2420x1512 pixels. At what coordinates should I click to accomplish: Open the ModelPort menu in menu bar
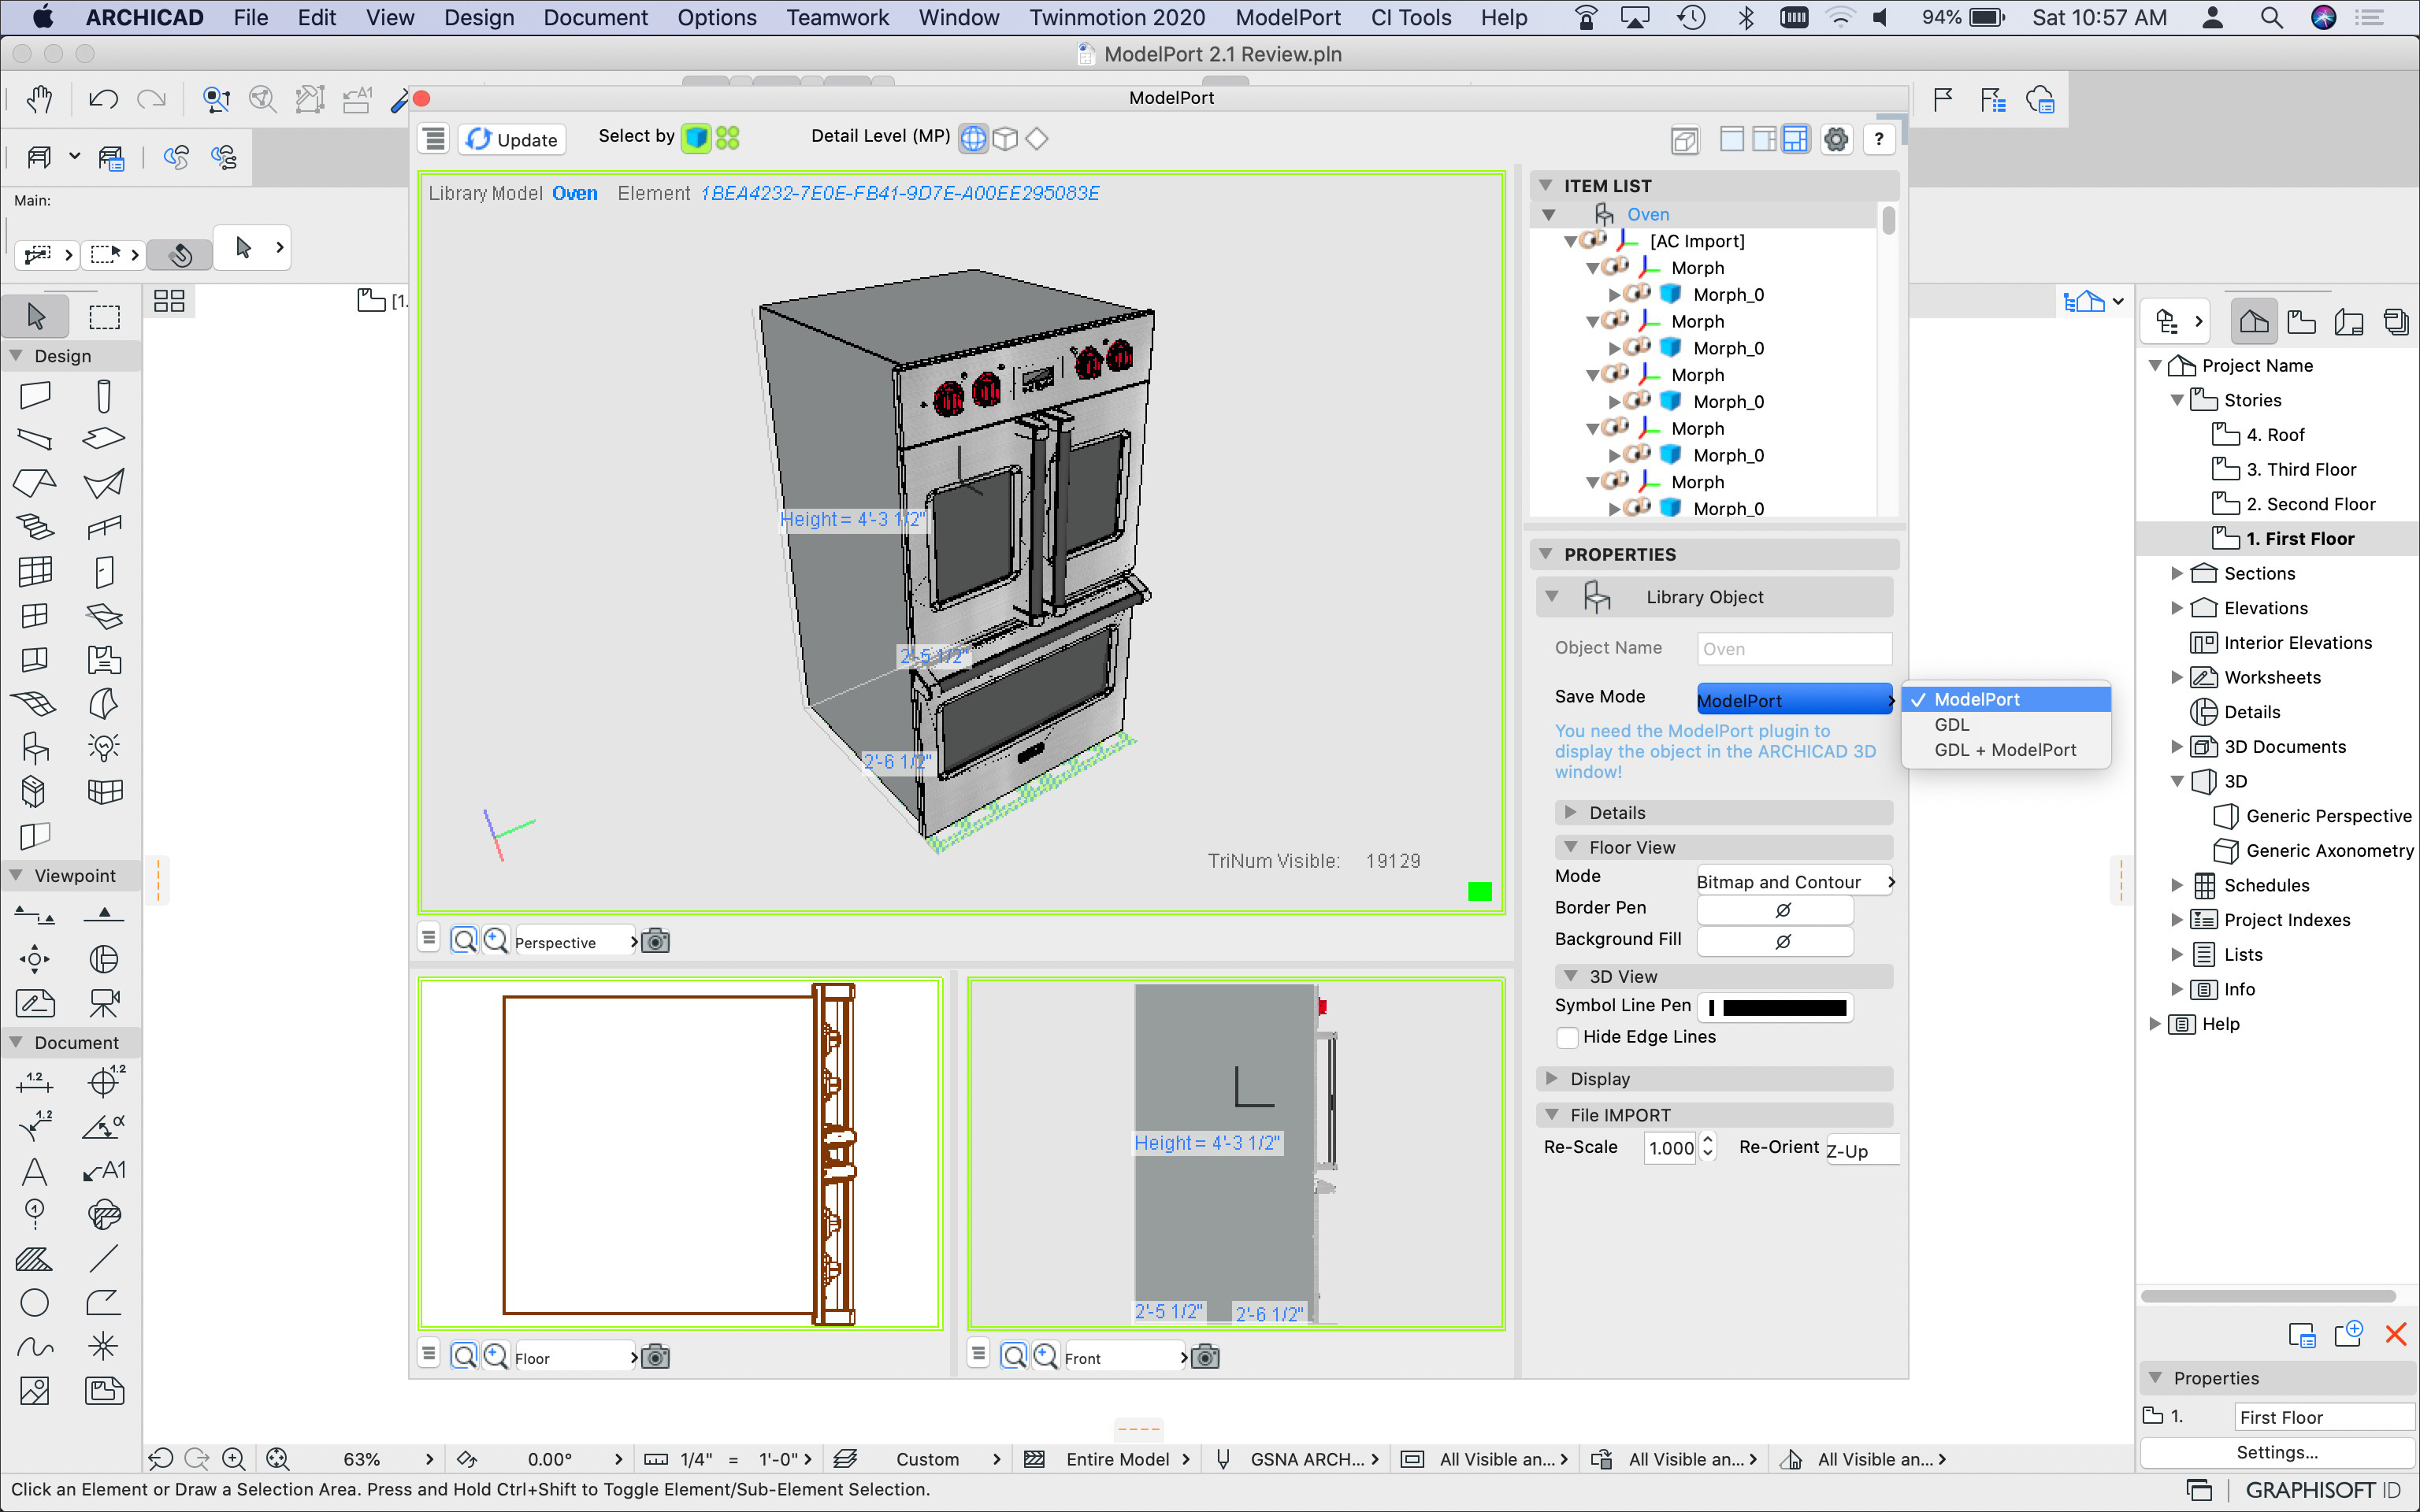(x=1288, y=17)
